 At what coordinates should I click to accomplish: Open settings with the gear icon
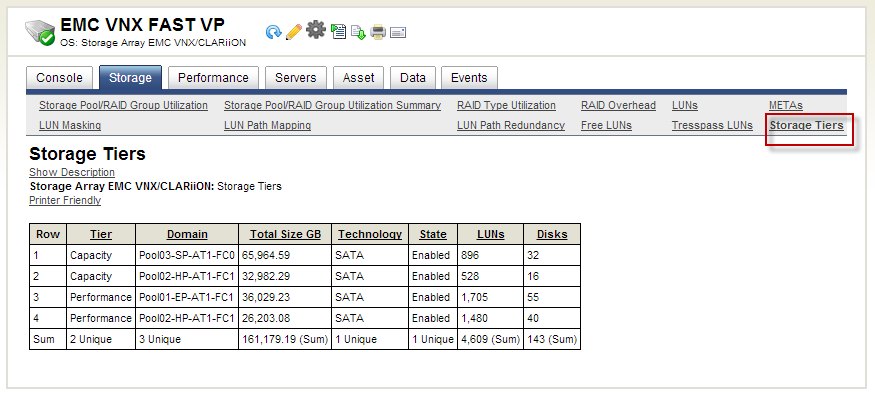pos(315,30)
